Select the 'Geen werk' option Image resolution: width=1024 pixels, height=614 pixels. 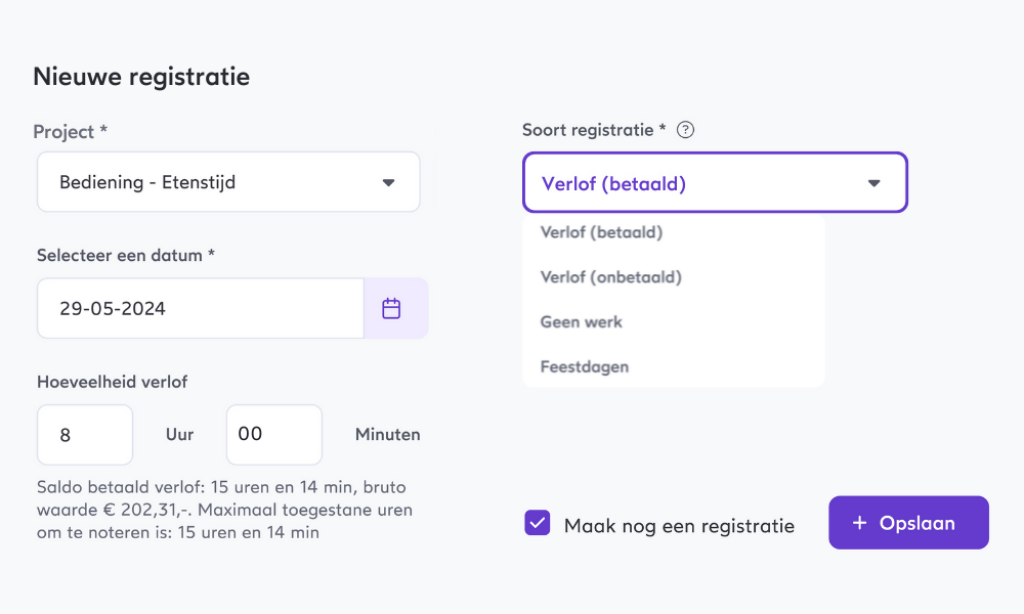pos(581,322)
